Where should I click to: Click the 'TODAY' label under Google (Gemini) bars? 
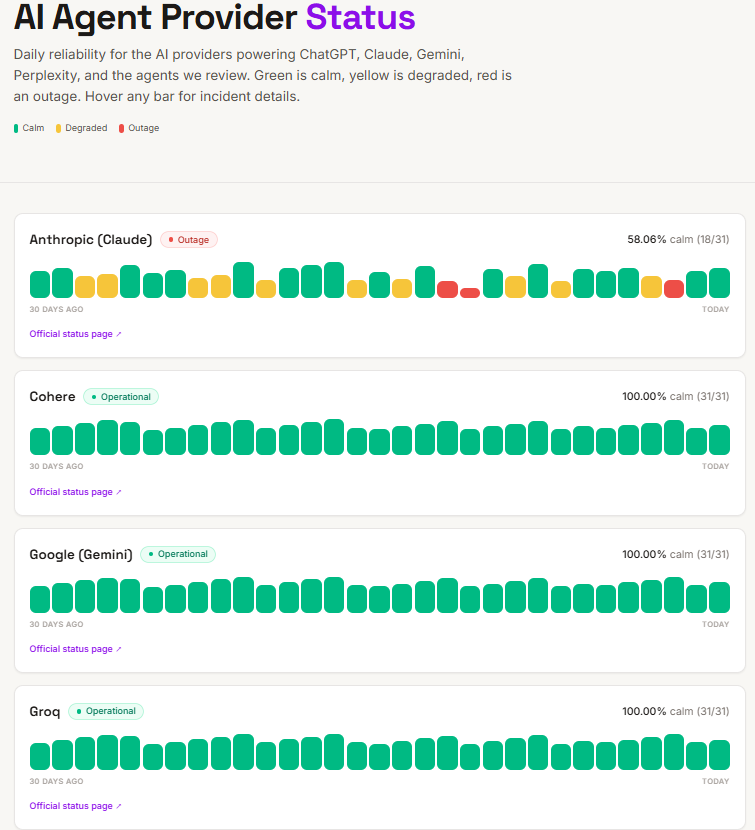pyautogui.click(x=716, y=624)
